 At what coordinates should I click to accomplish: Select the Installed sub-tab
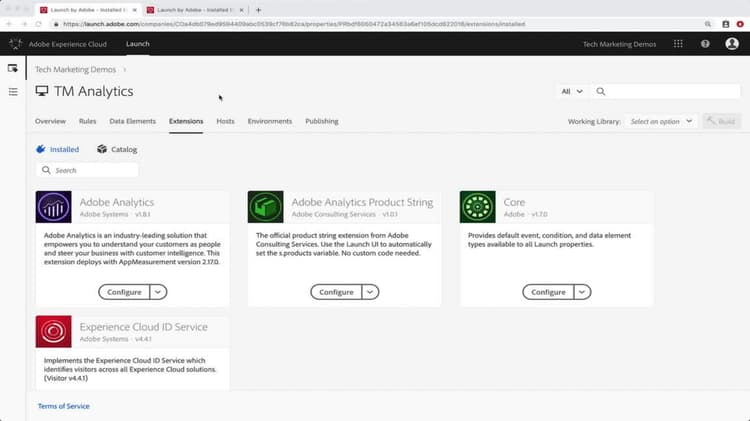tap(58, 149)
